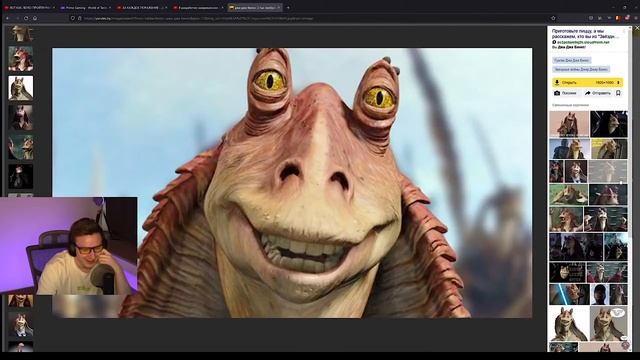
Task: Select the dark left strip thumbnail below the highlighted one
Action: point(20,118)
